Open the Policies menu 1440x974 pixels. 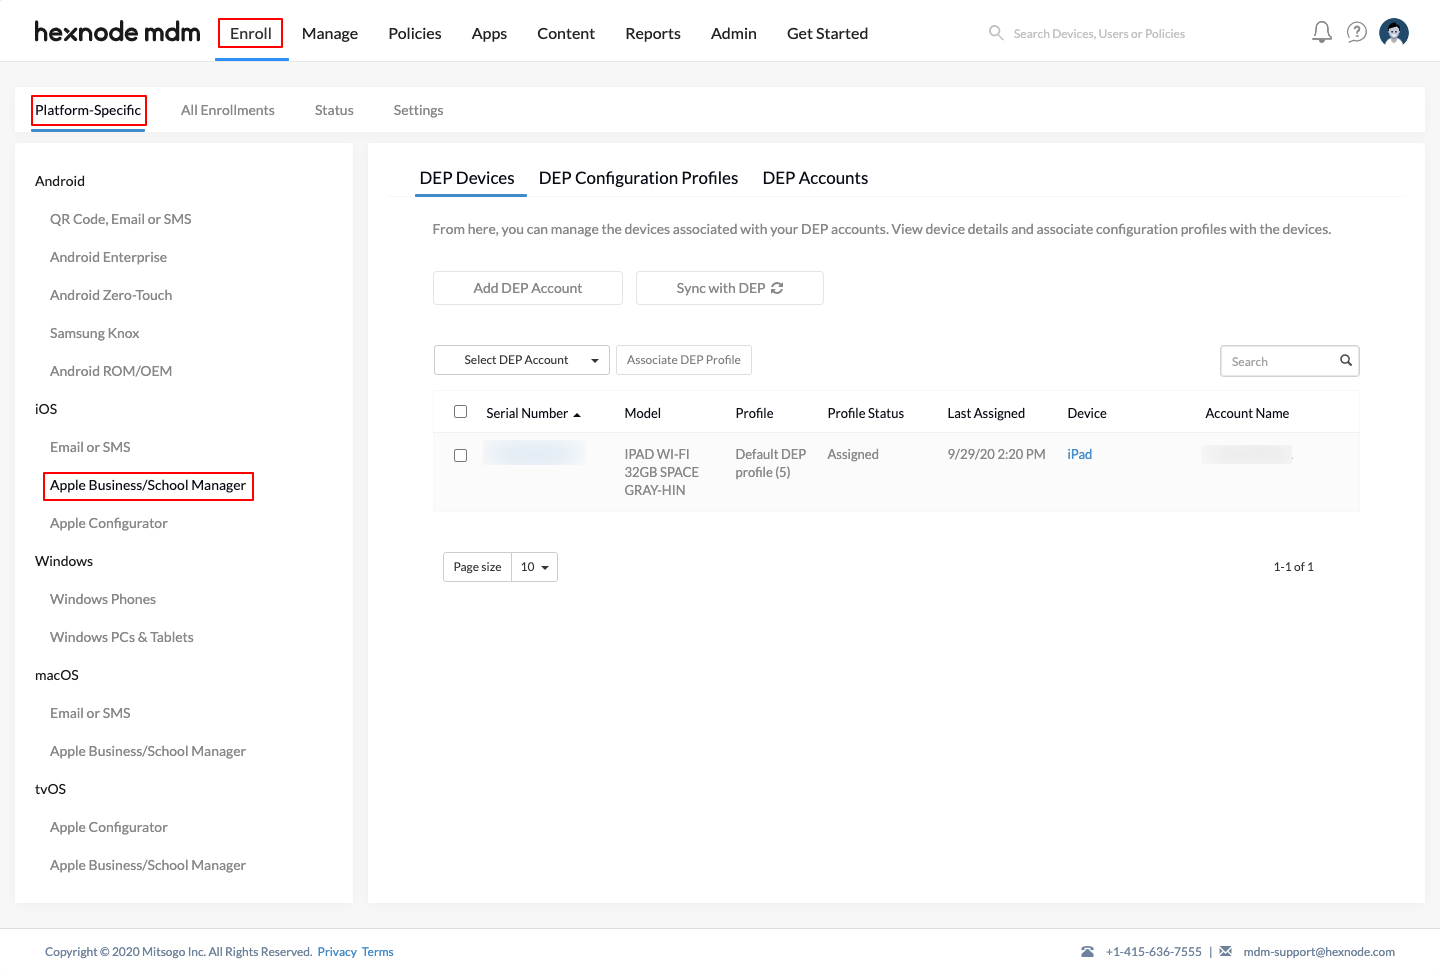click(x=415, y=34)
